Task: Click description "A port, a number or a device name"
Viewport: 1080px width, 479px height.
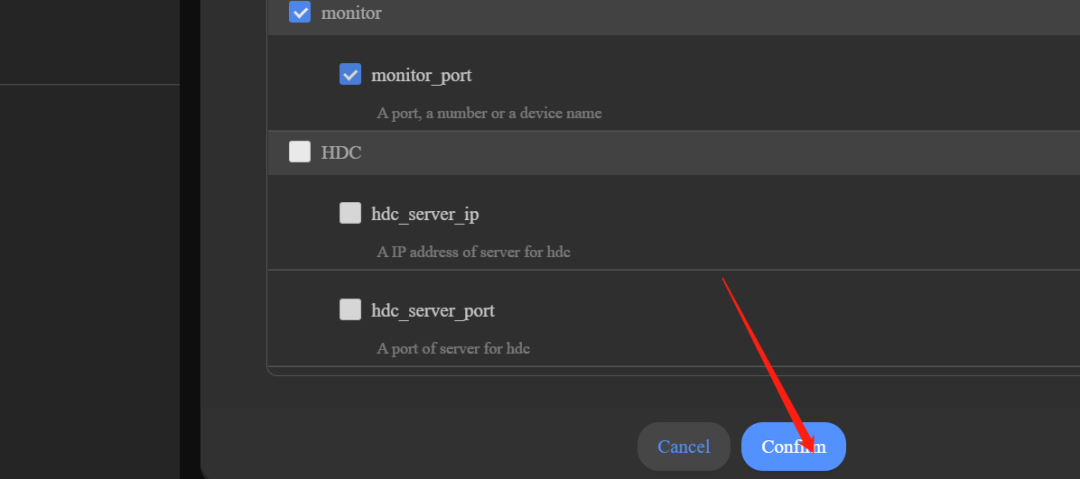Action: [489, 113]
